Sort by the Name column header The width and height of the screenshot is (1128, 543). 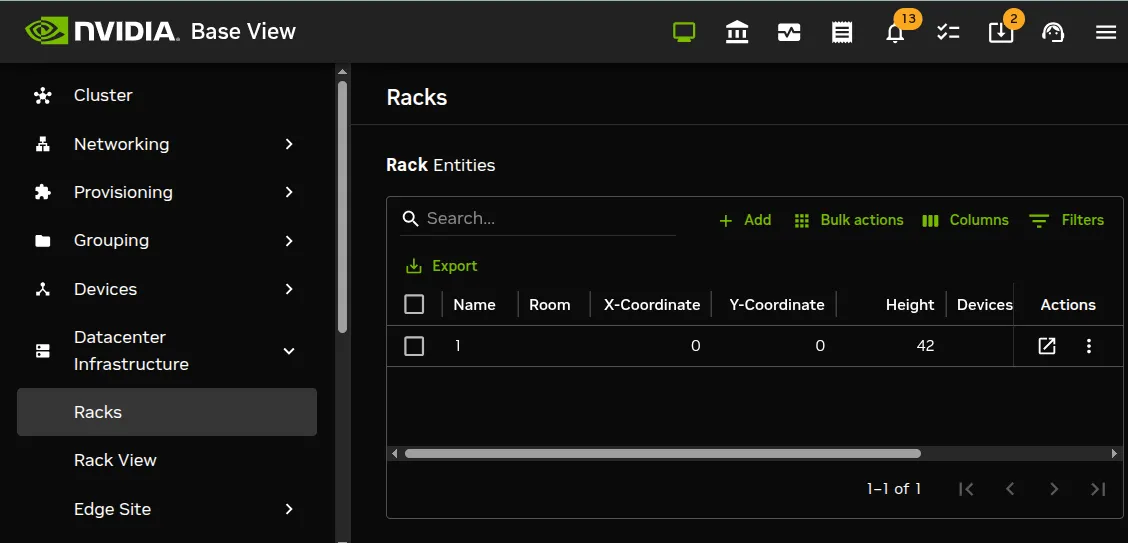[x=474, y=304]
